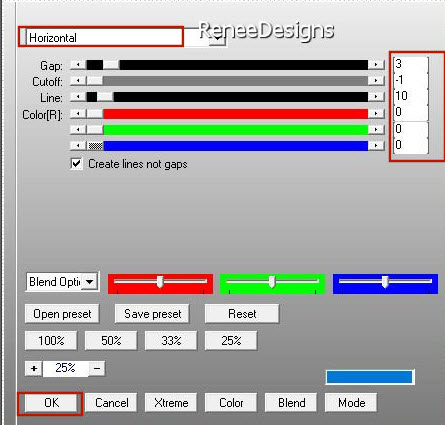The height and width of the screenshot is (425, 445).
Task: Click the Save preset button
Action: pyautogui.click(x=152, y=314)
